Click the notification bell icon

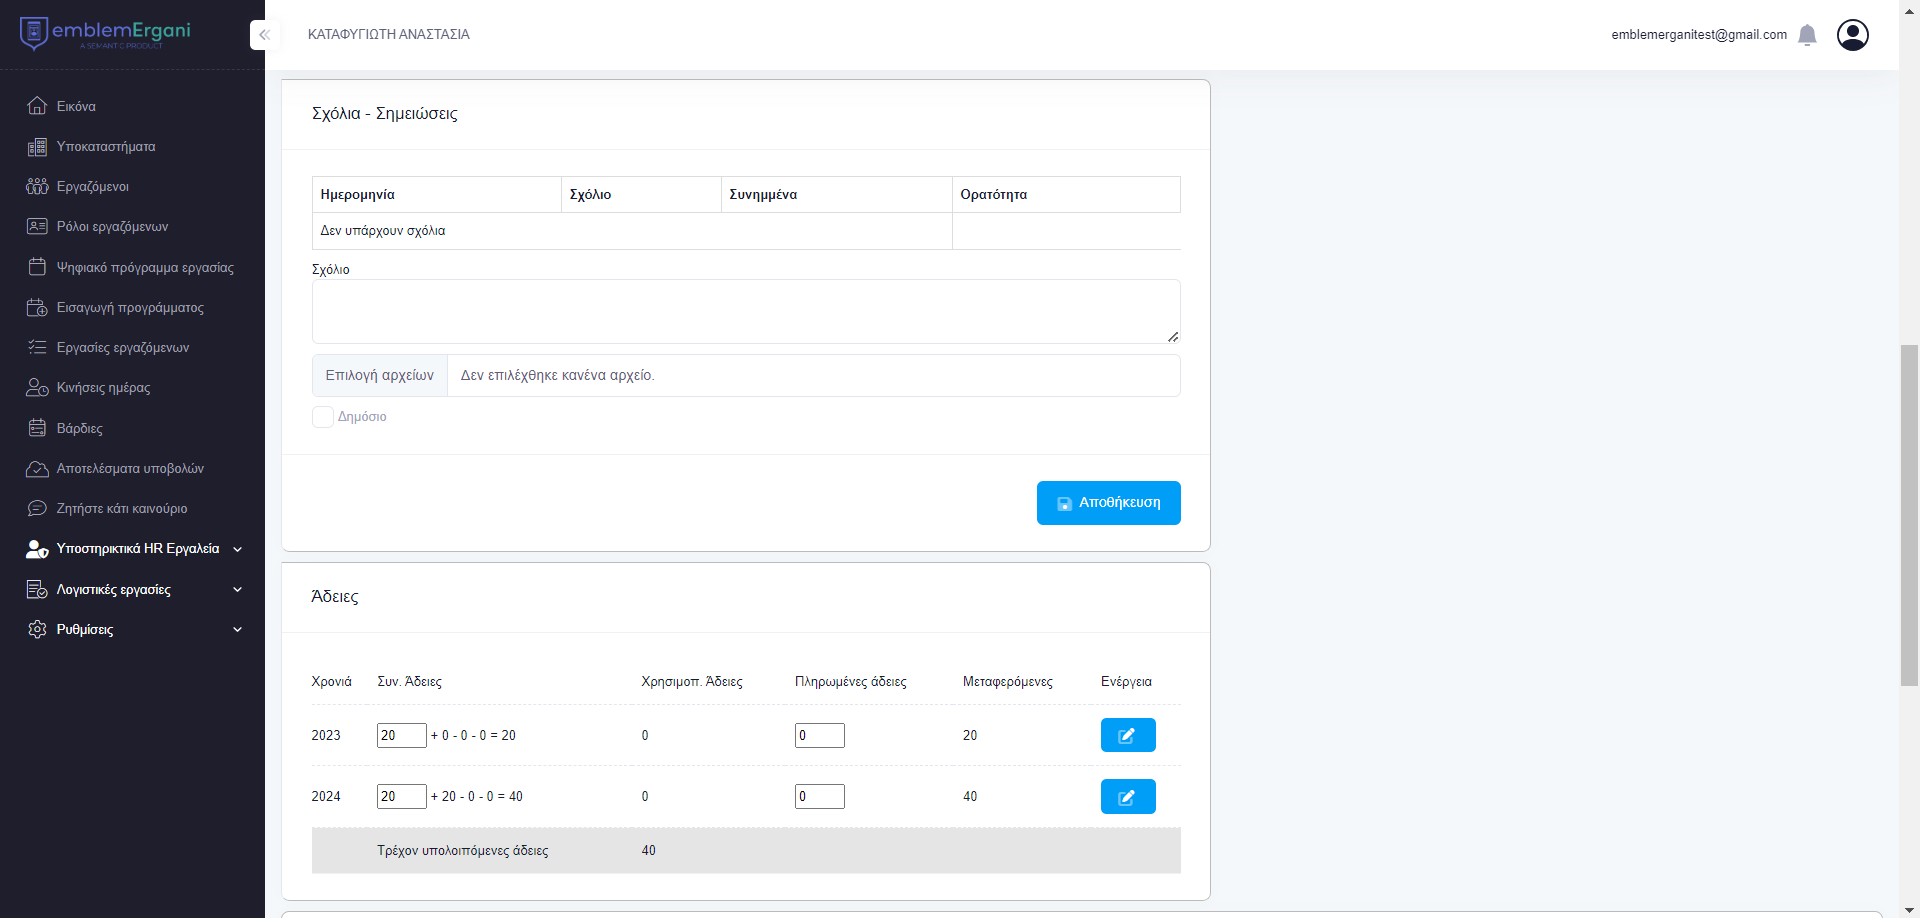pyautogui.click(x=1807, y=35)
